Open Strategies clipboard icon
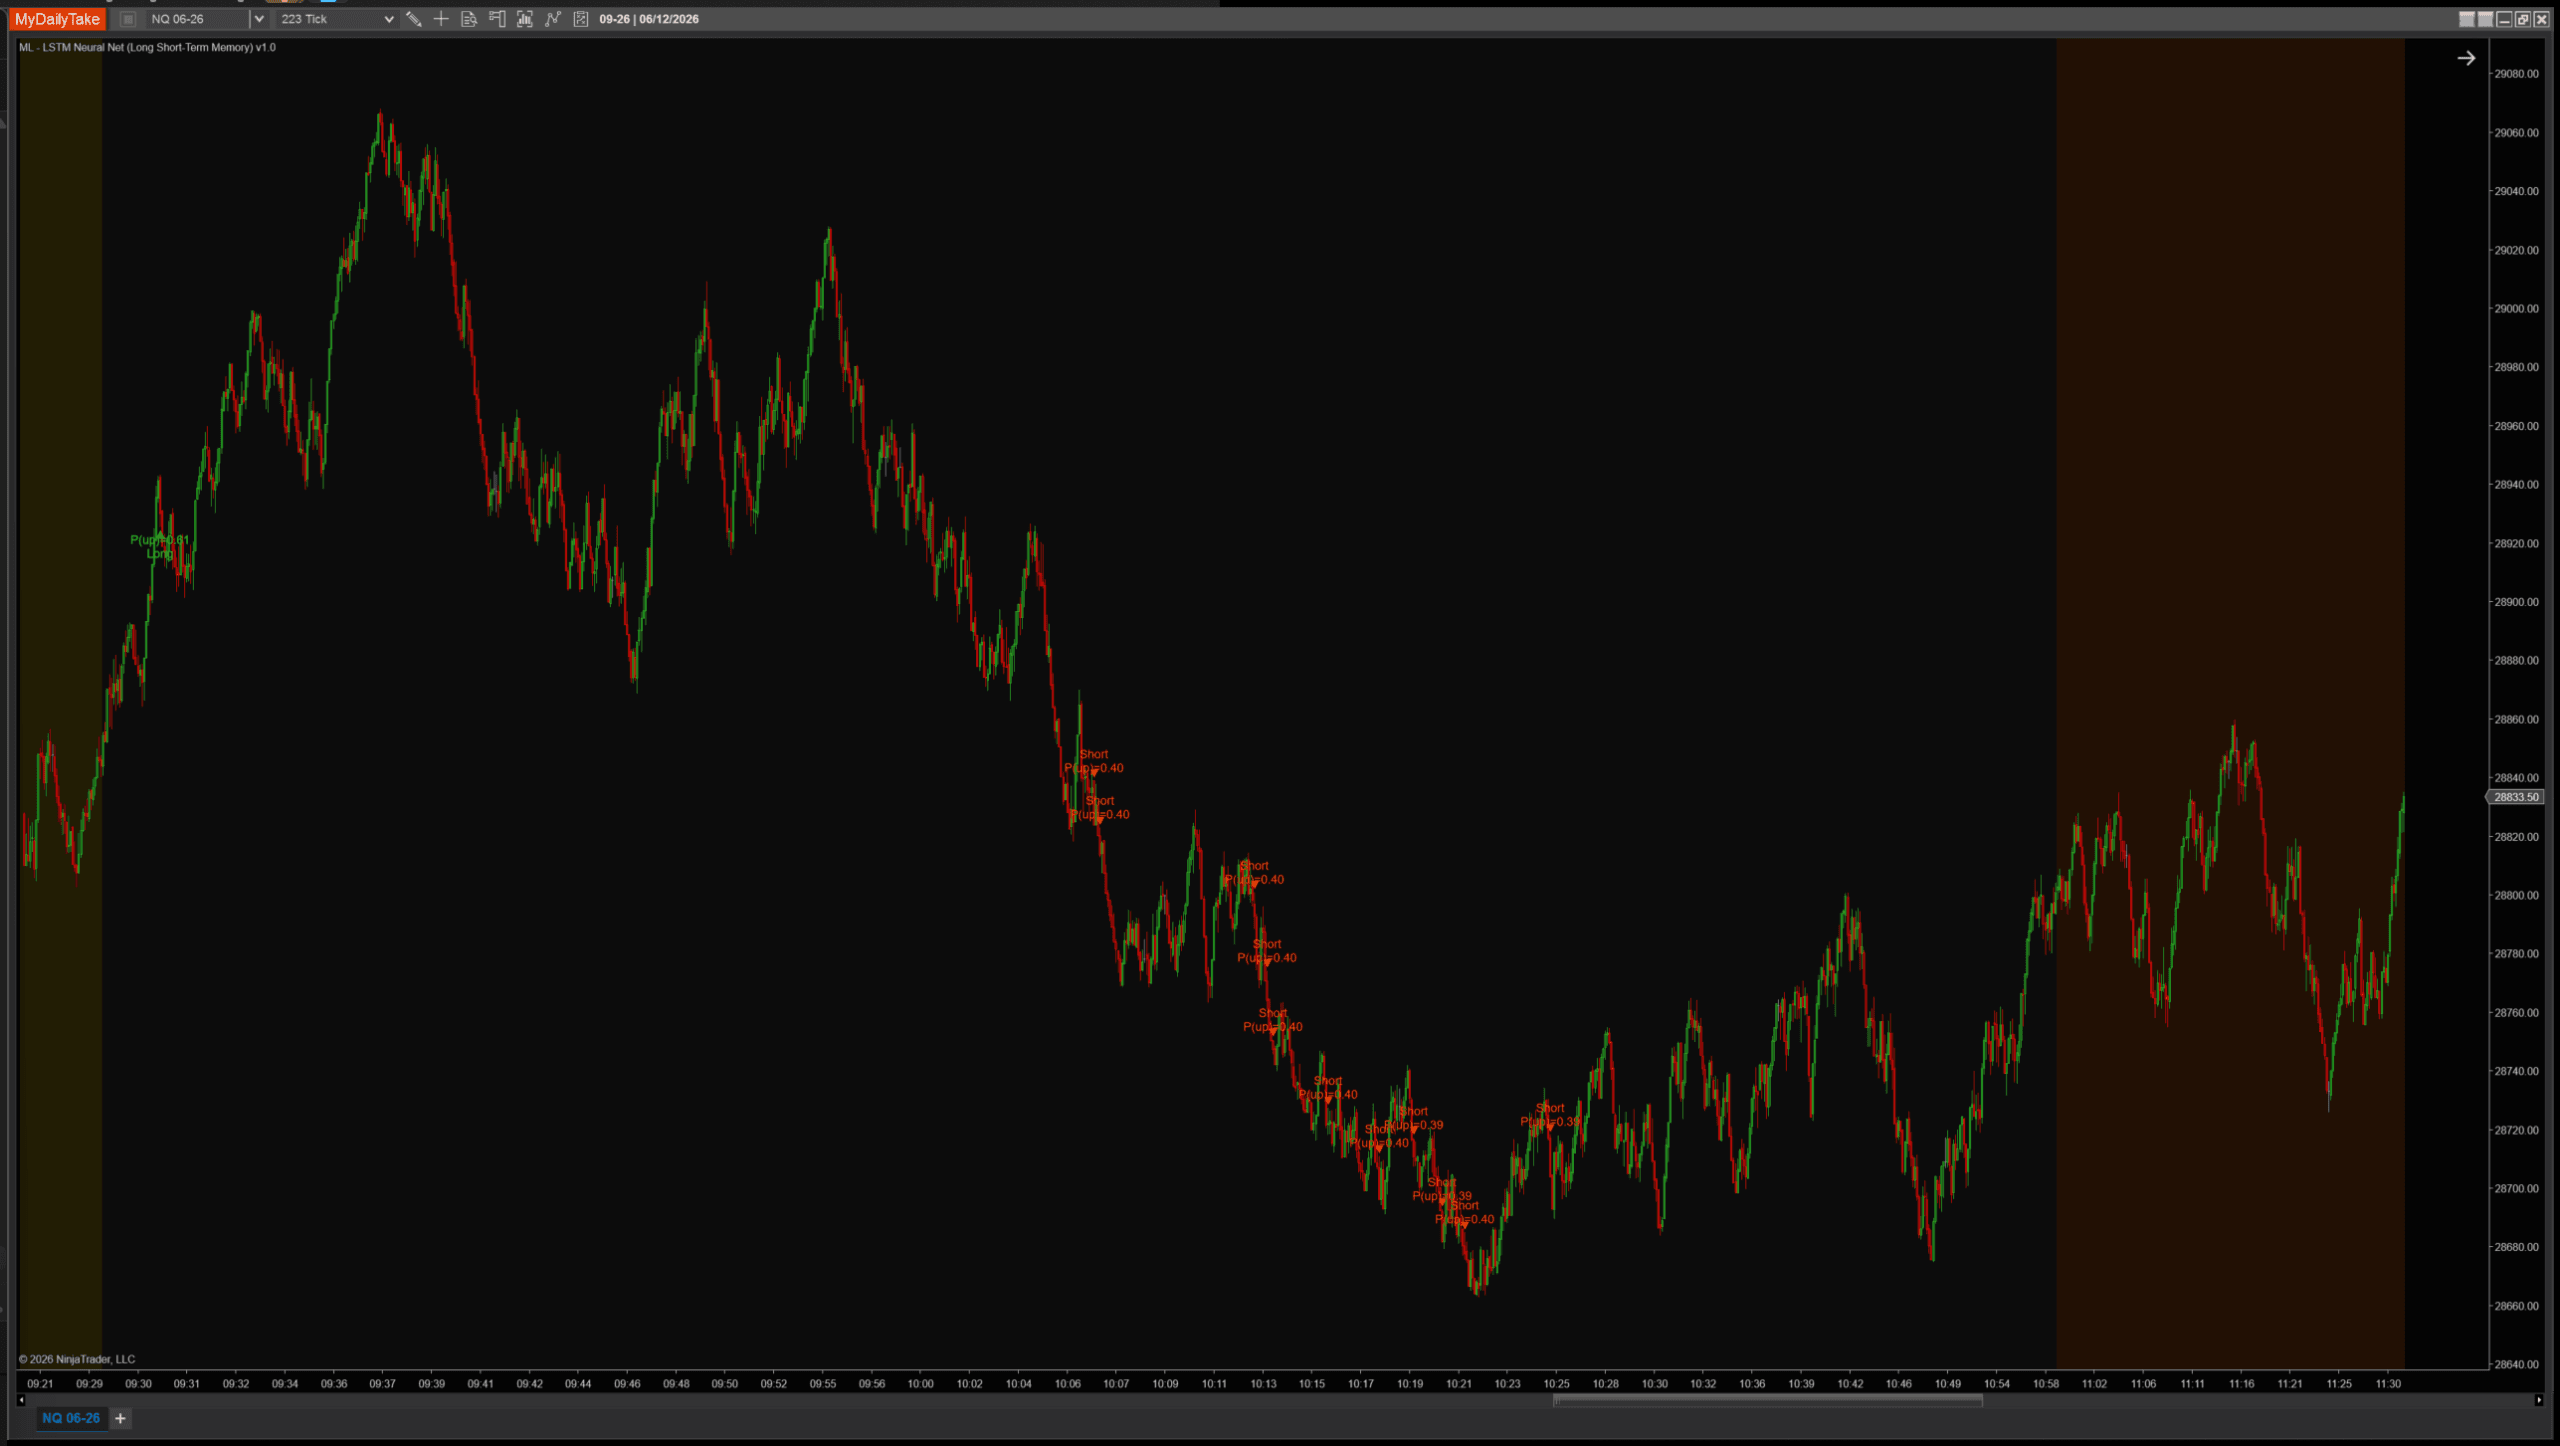 [581, 19]
